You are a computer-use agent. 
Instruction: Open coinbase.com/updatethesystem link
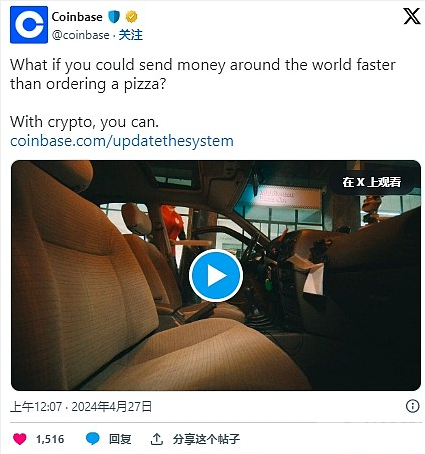click(122, 141)
